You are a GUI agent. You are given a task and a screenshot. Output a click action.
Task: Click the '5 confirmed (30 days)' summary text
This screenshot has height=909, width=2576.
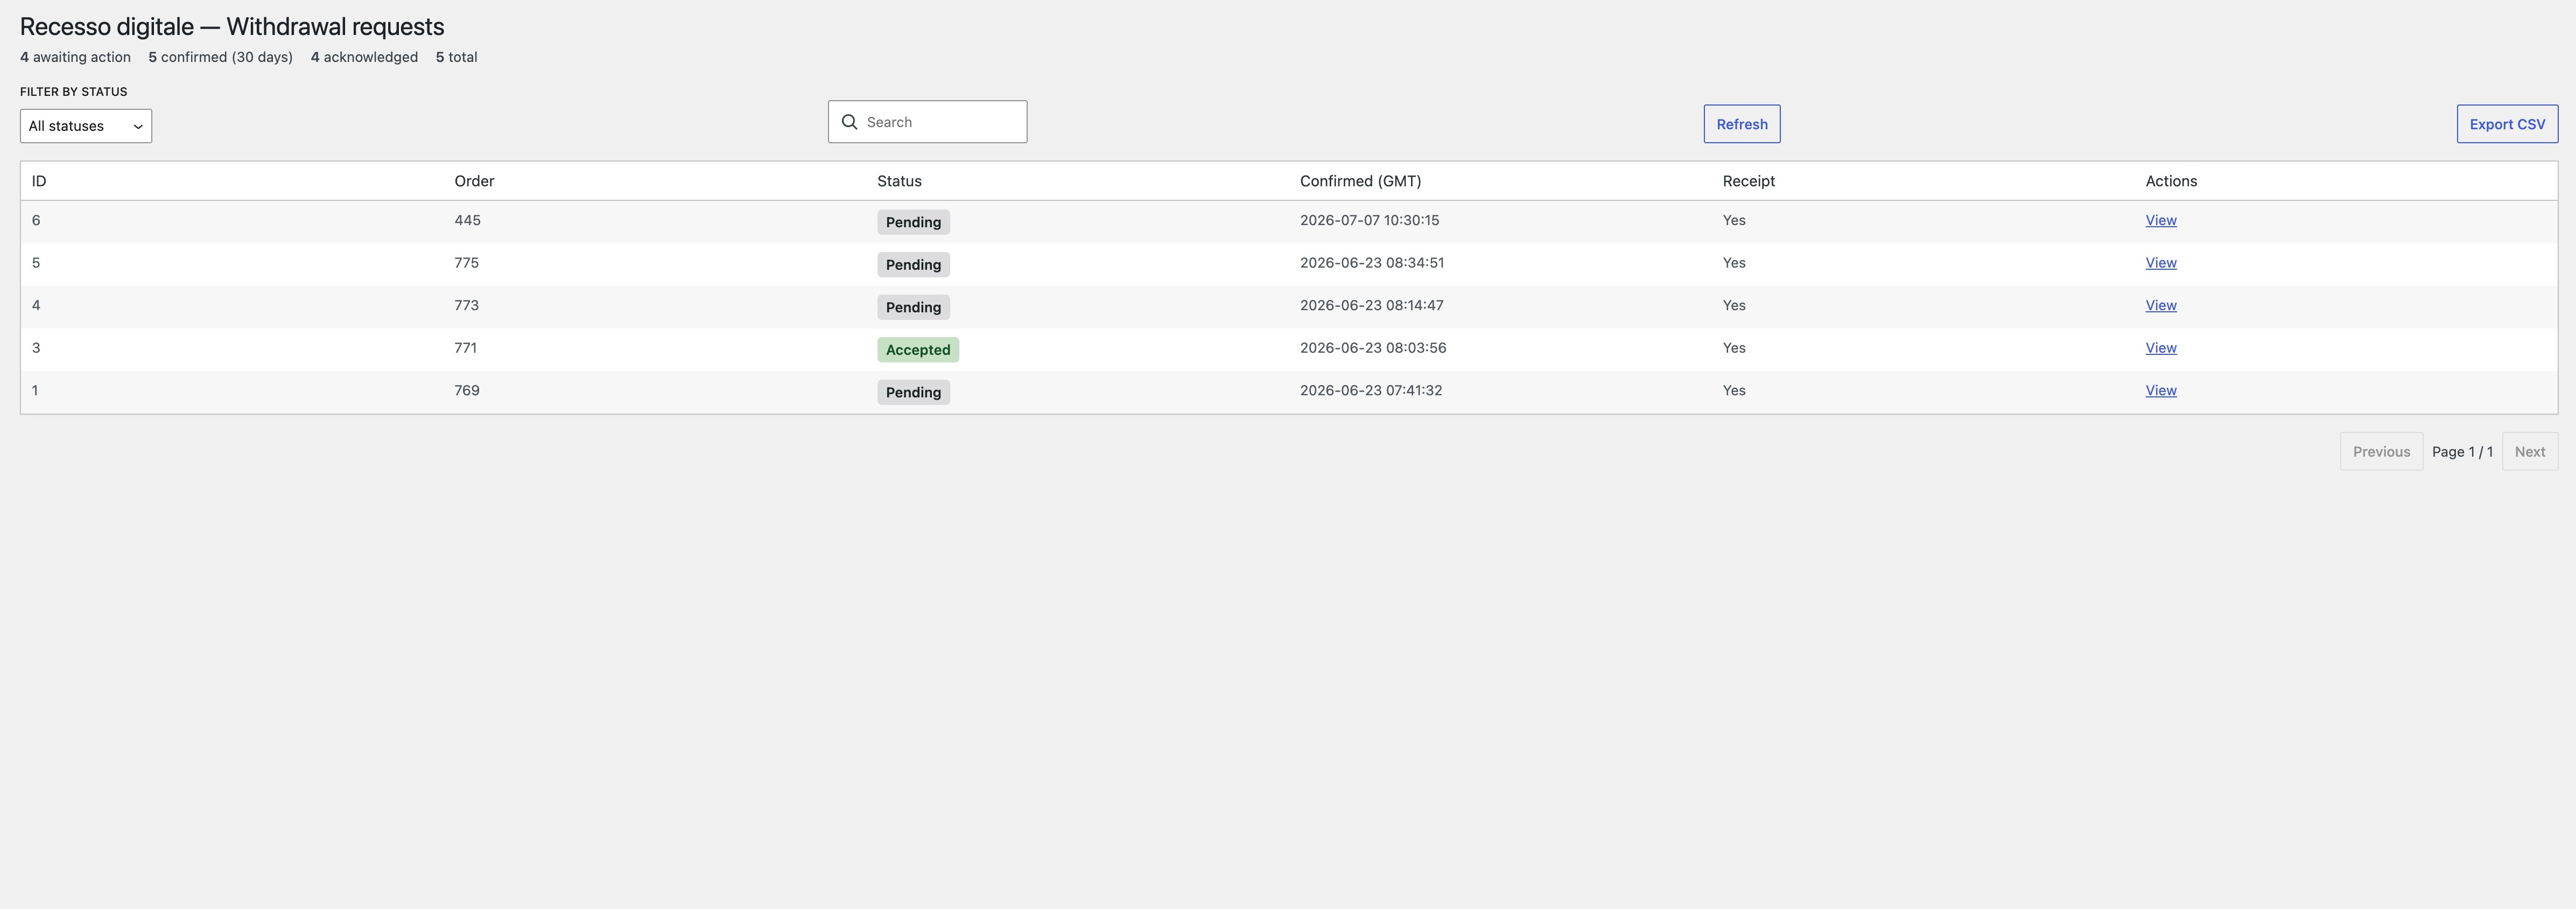coord(220,57)
